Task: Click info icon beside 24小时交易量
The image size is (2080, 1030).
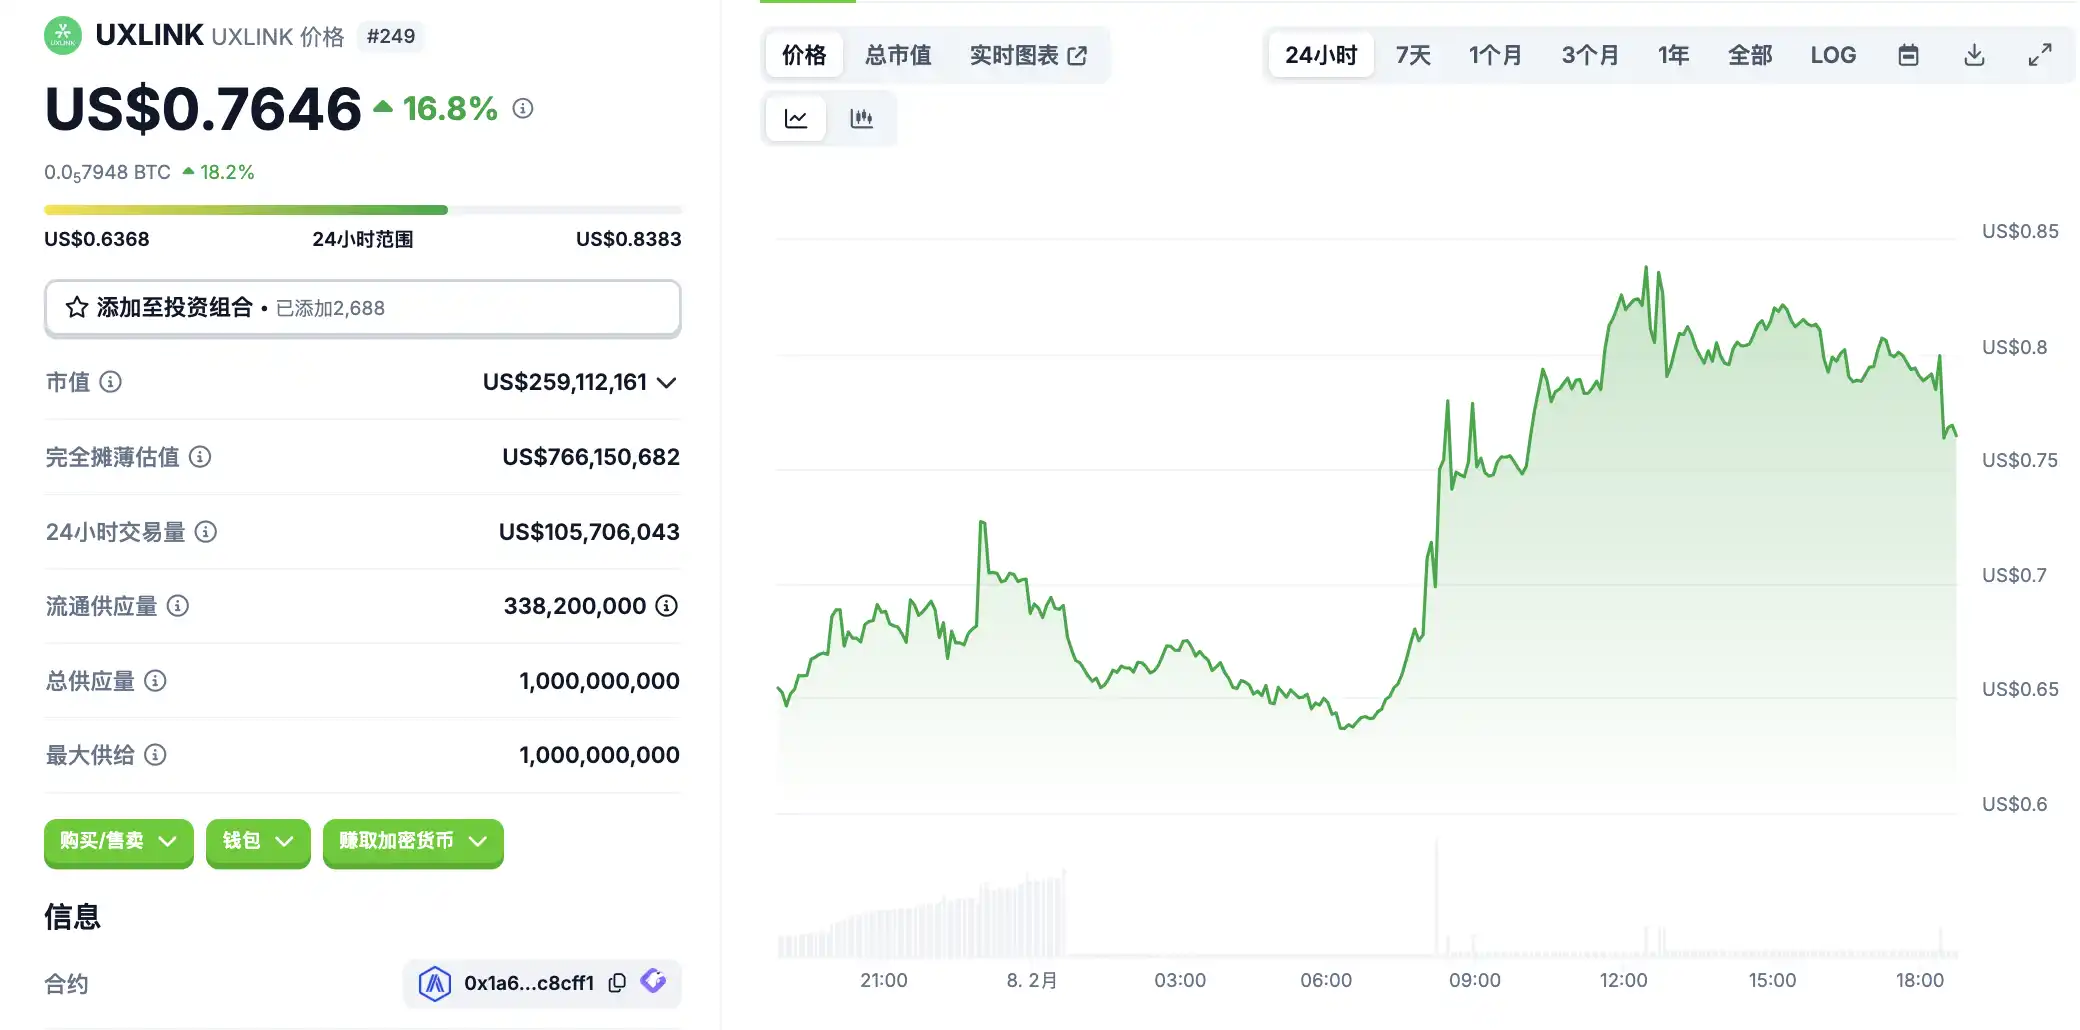Action: tap(206, 532)
